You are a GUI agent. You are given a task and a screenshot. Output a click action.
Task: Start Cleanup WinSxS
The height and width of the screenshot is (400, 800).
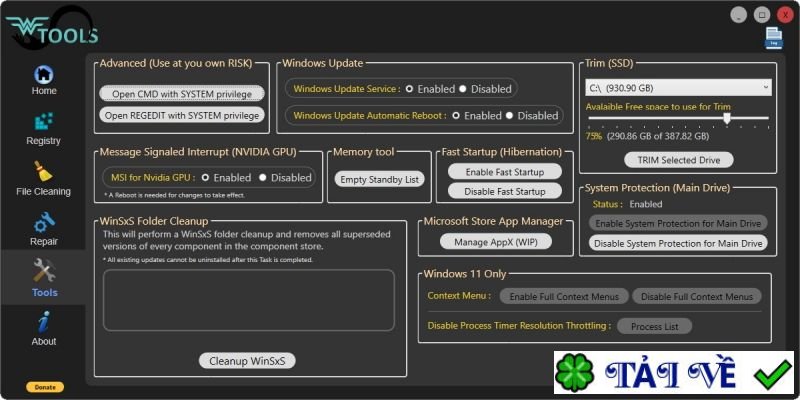point(247,361)
